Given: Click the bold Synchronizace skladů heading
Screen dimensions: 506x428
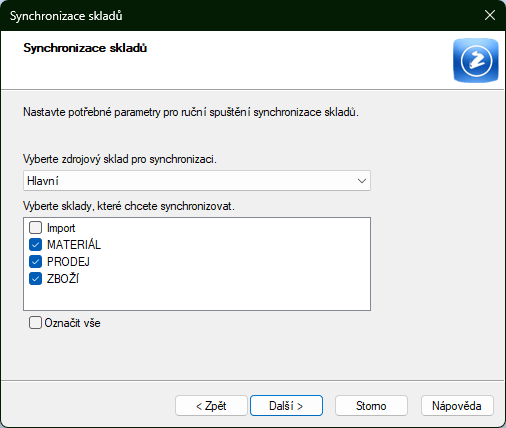Looking at the screenshot, I should coord(85,48).
